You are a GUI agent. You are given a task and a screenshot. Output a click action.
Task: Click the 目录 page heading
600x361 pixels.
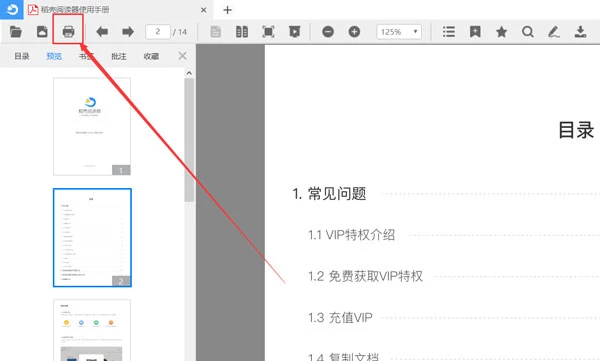[576, 130]
